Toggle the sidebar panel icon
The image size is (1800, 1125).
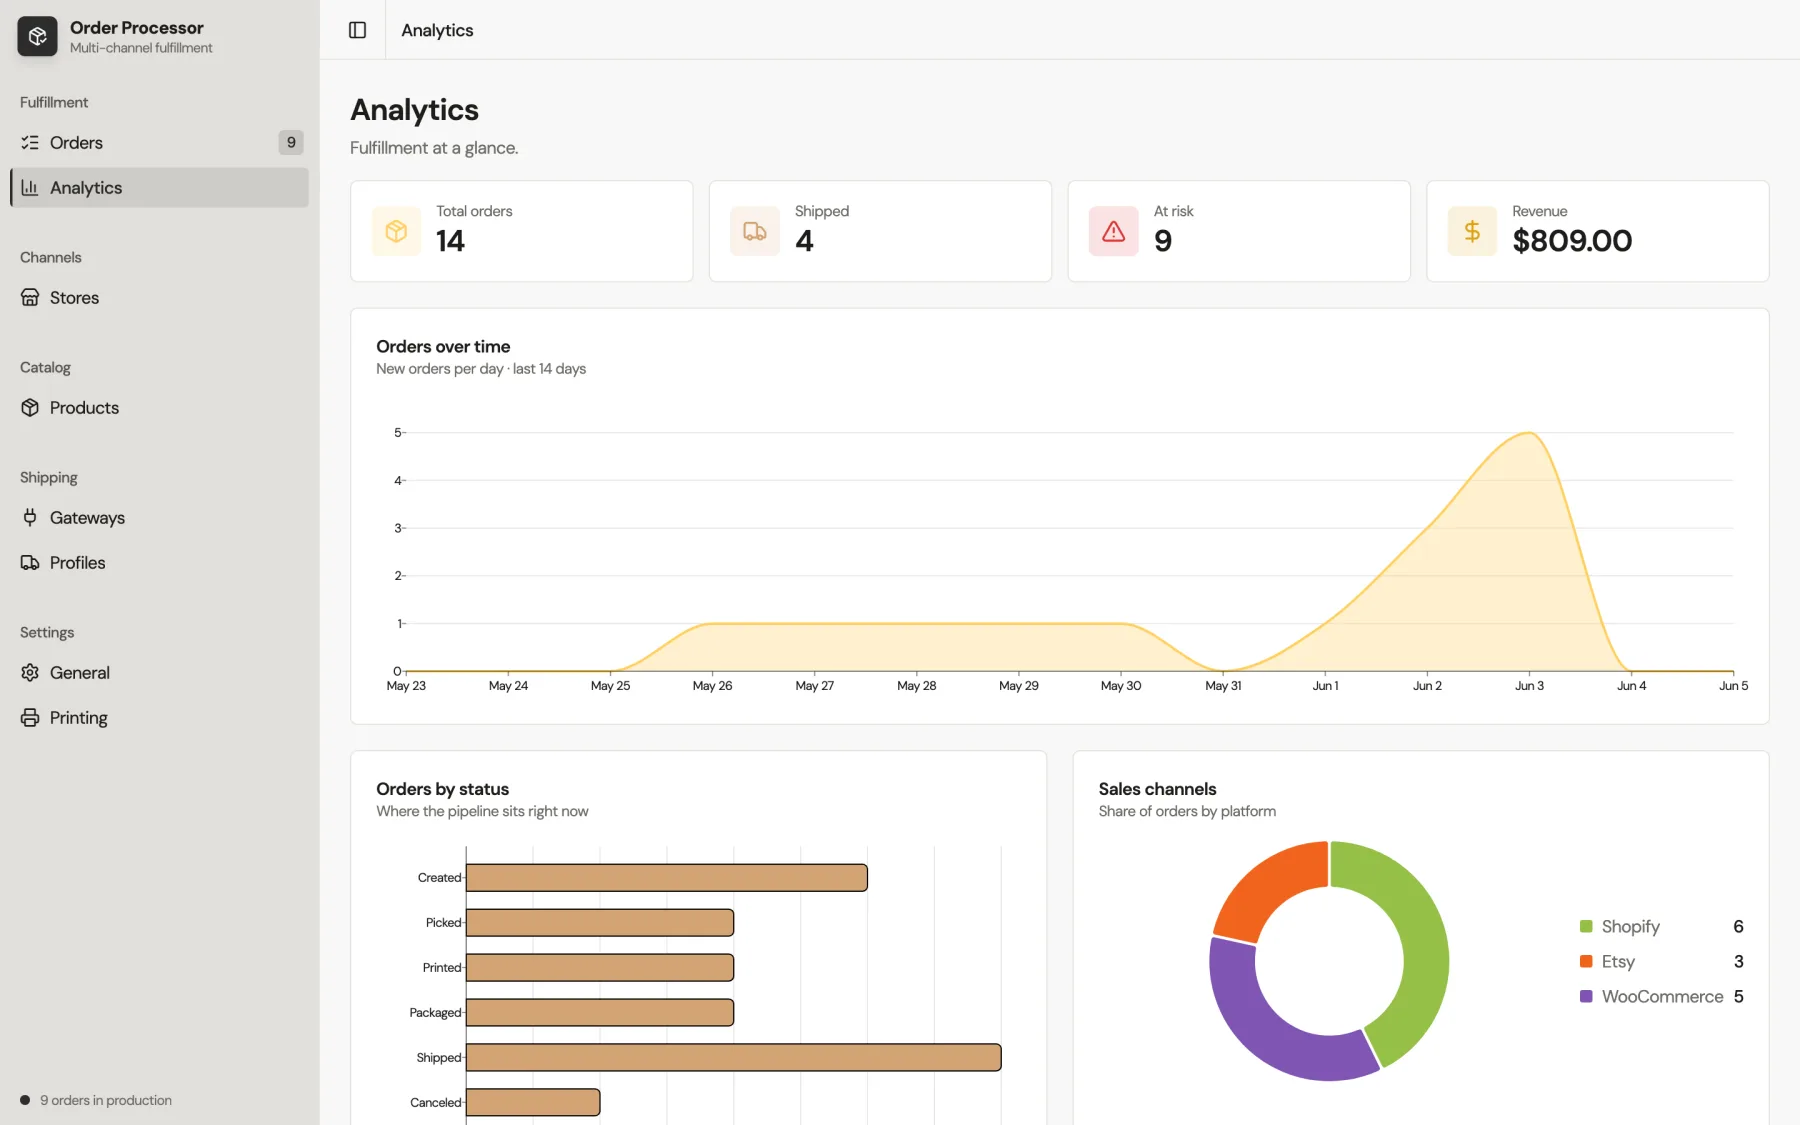click(357, 30)
